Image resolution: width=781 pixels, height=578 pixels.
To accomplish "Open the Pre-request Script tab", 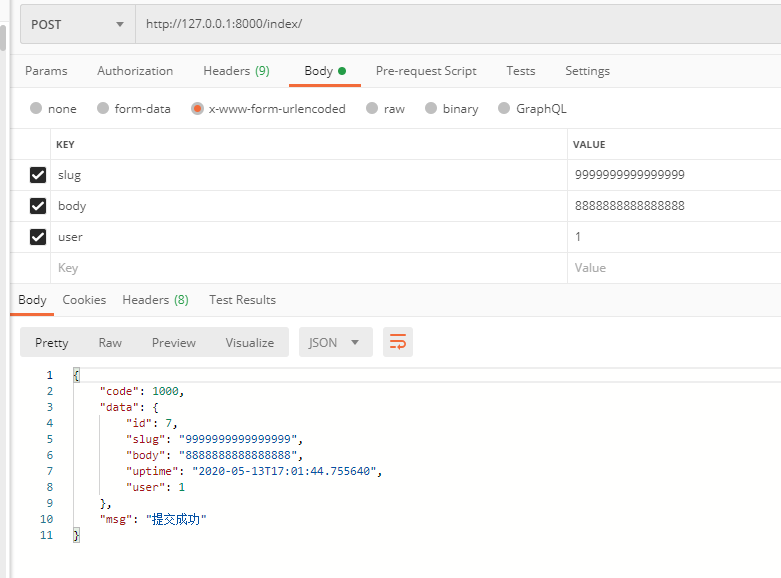I will click(426, 71).
